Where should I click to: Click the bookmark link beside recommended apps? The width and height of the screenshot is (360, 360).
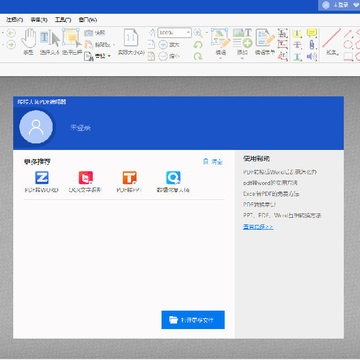coord(213,162)
